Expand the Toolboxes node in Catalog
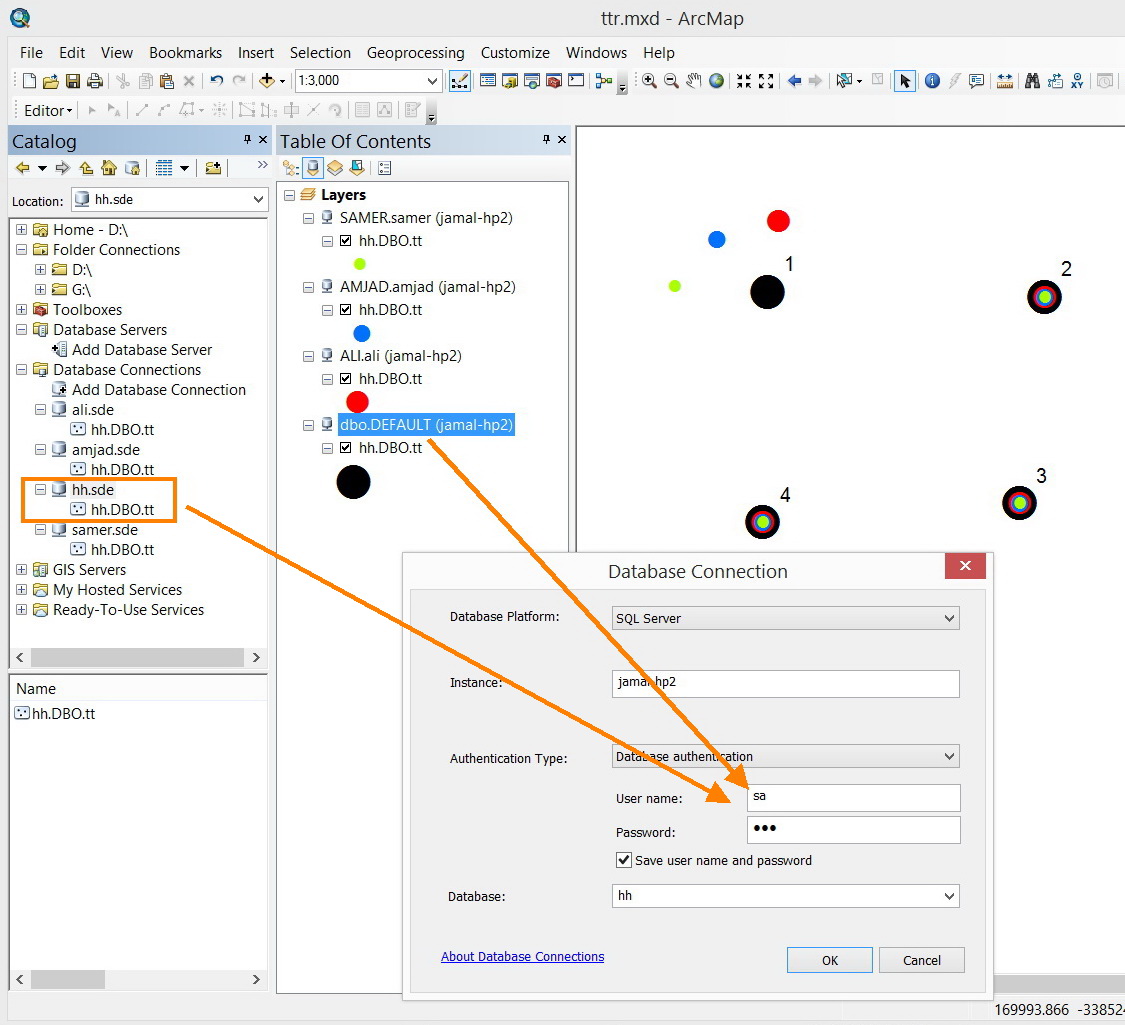Viewport: 1125px width, 1025px height. pyautogui.click(x=22, y=310)
